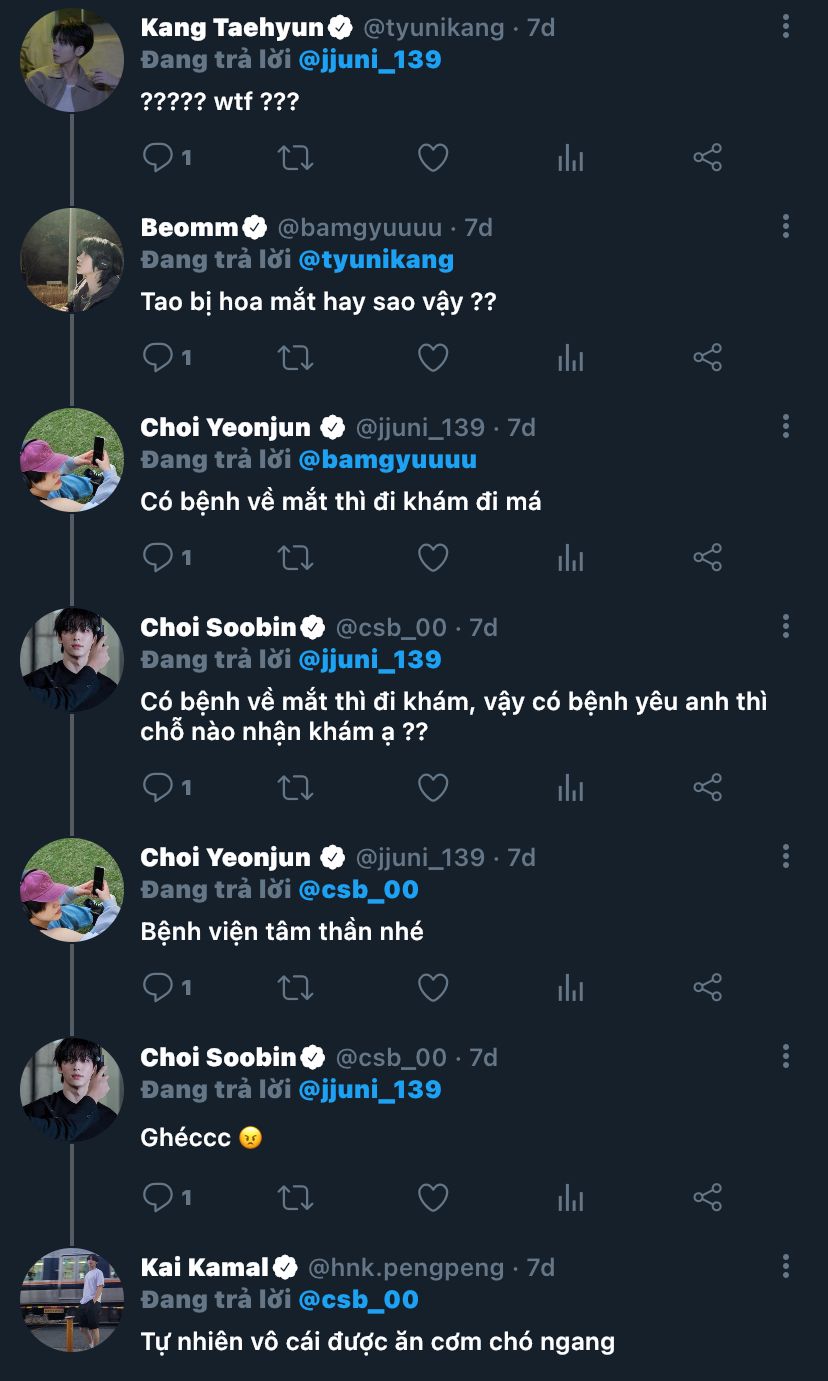View analytics for Beomm's tweet
The width and height of the screenshot is (828, 1381).
[570, 358]
